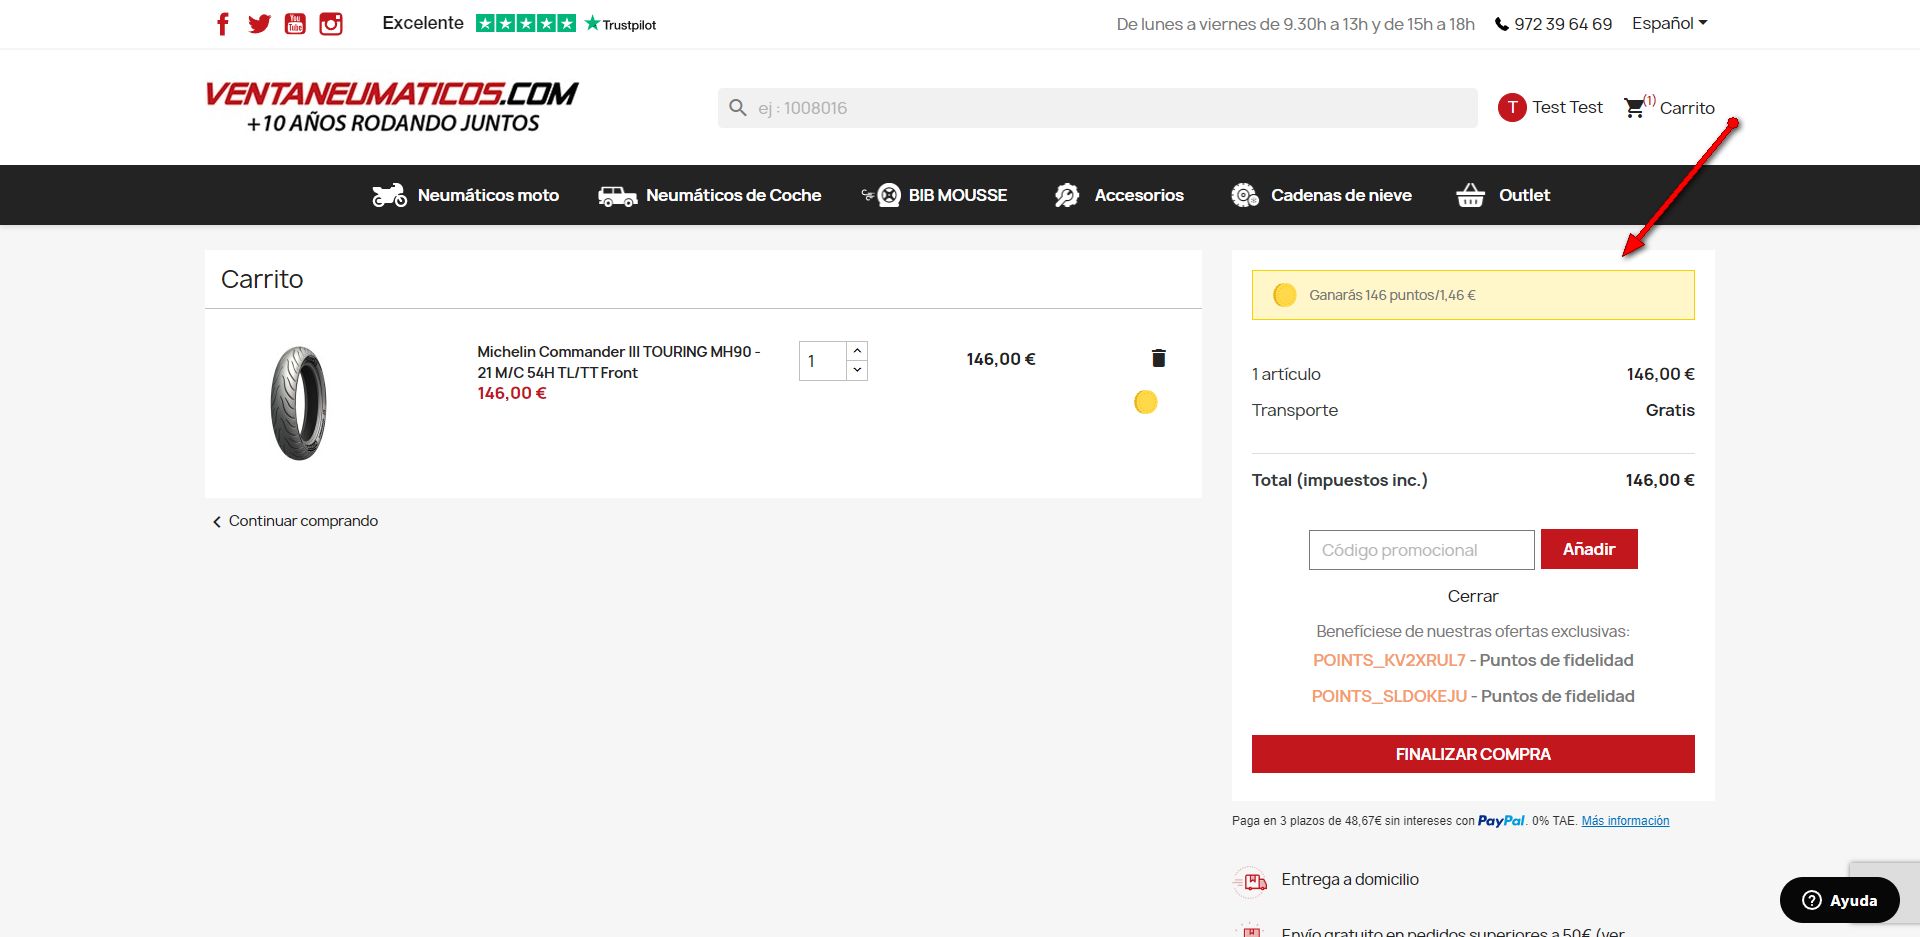The height and width of the screenshot is (937, 1920).
Task: Click the Accesorios wrench icon
Action: click(x=1067, y=195)
